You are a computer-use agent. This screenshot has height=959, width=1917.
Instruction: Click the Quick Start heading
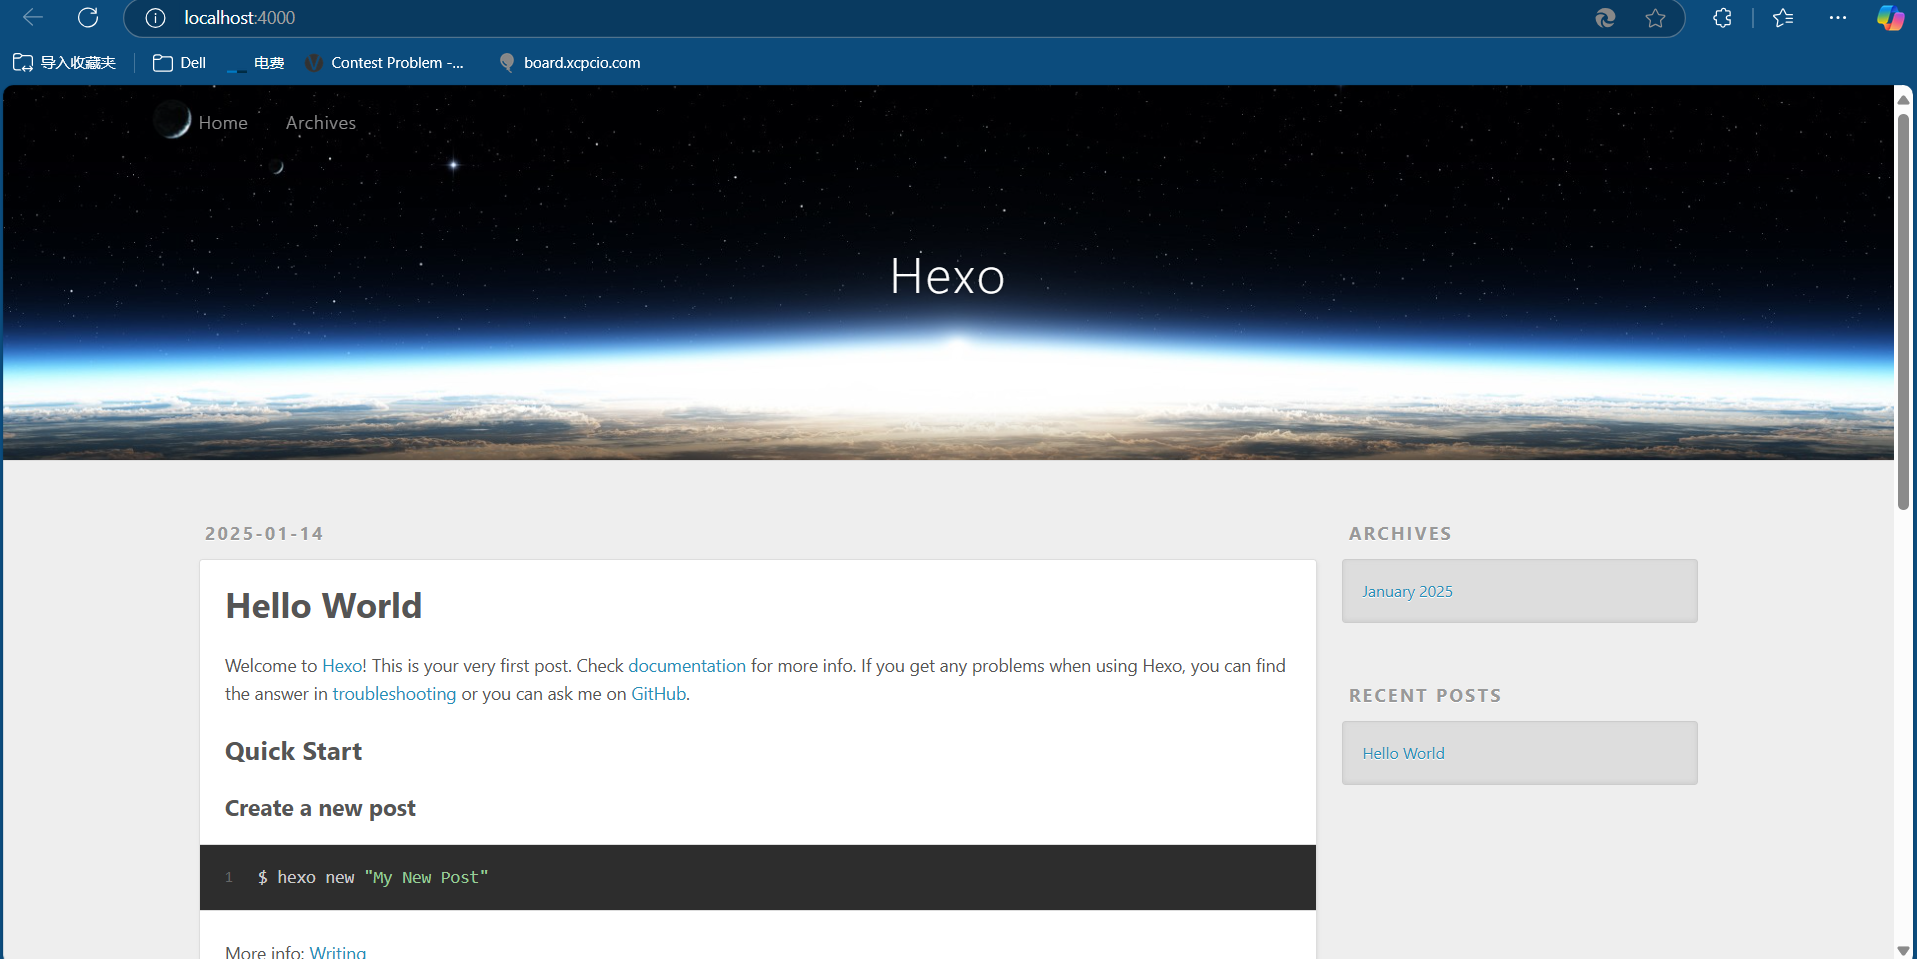293,752
